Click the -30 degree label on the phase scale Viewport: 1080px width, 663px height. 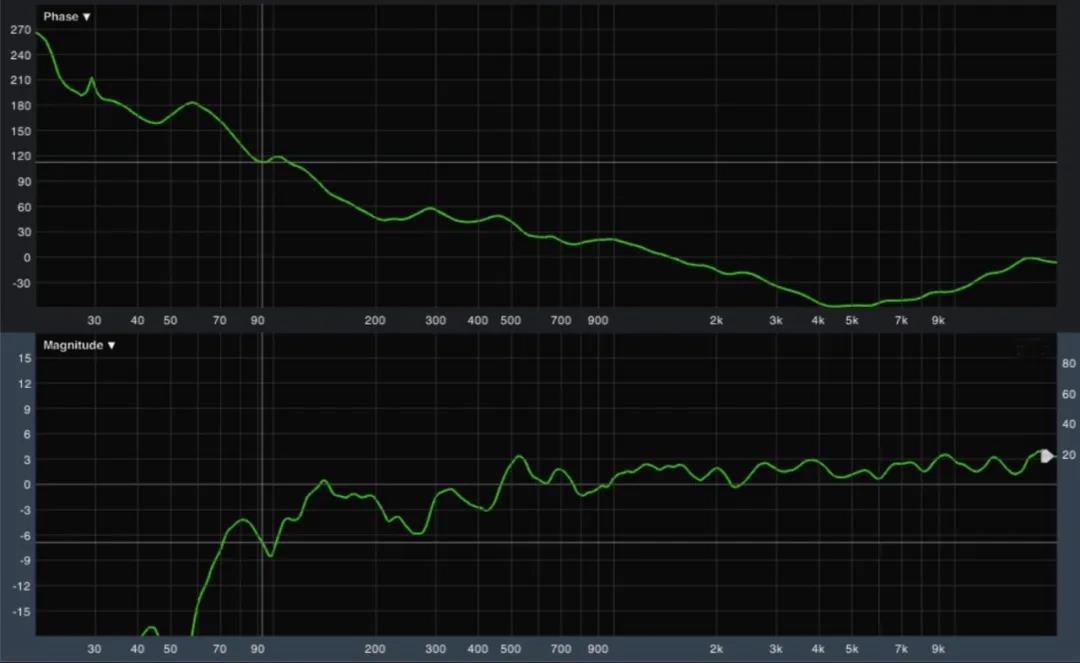tap(20, 283)
